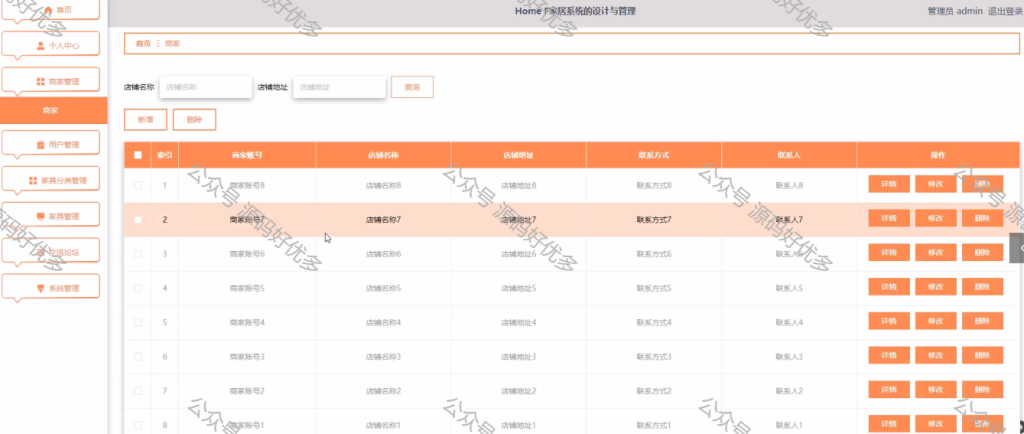
Task: Click the 新增 button
Action: 146,119
